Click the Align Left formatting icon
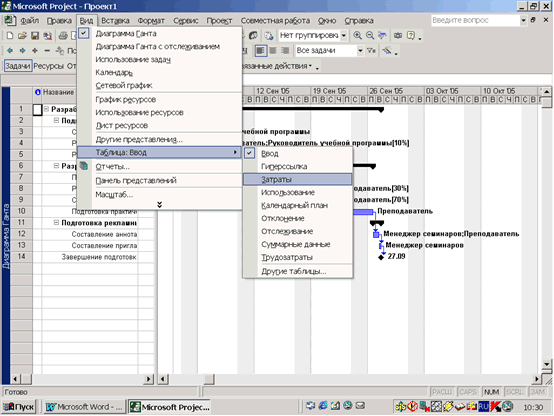Viewport: 554px width, 416px height. 260,51
